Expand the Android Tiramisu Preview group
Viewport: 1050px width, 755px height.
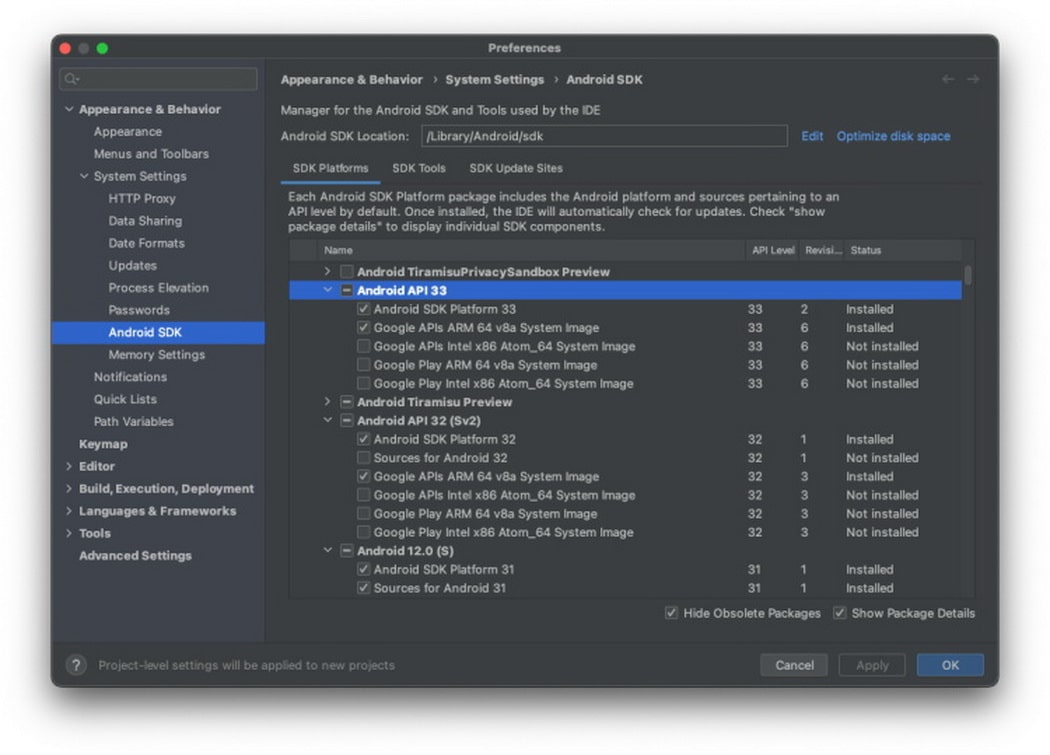[x=327, y=402]
